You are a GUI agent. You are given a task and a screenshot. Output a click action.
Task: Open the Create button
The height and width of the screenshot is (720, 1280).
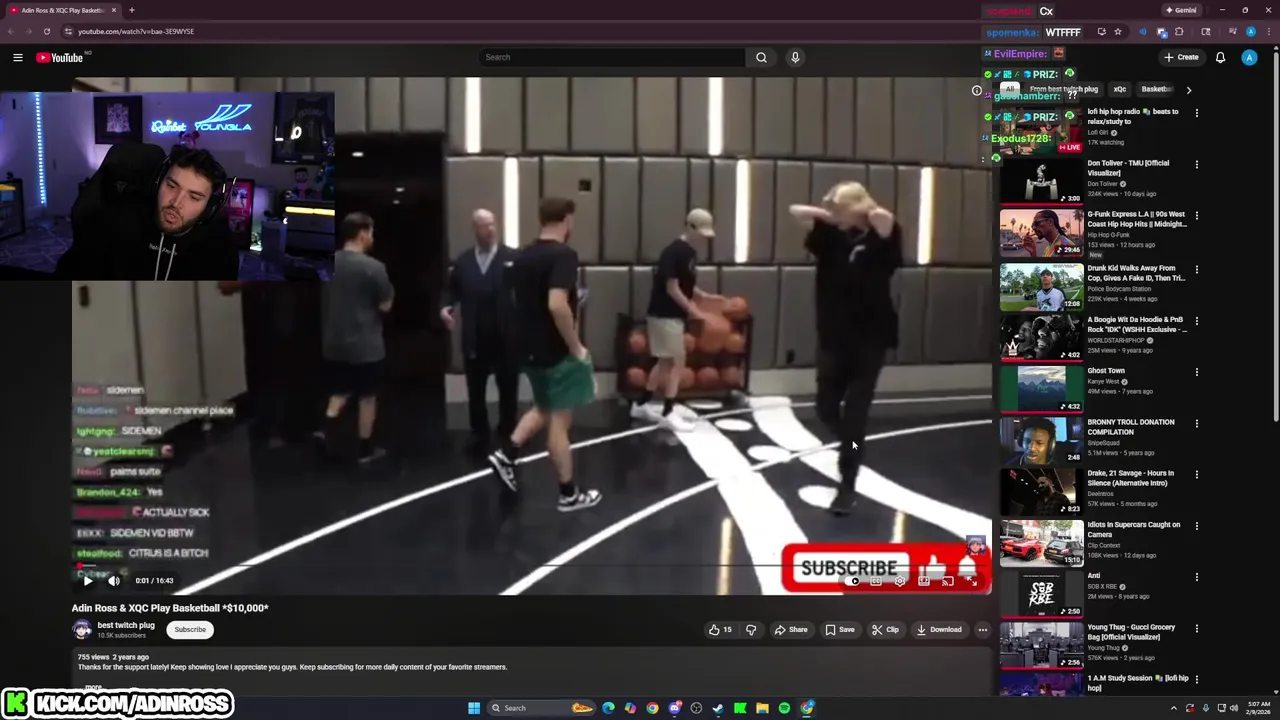pyautogui.click(x=1181, y=57)
